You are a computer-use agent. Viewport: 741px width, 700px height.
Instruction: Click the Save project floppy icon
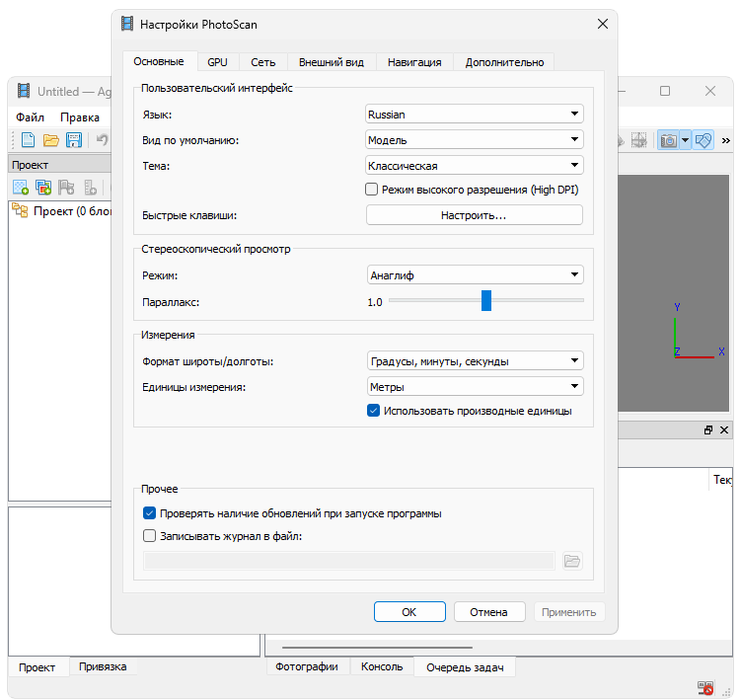click(x=74, y=140)
